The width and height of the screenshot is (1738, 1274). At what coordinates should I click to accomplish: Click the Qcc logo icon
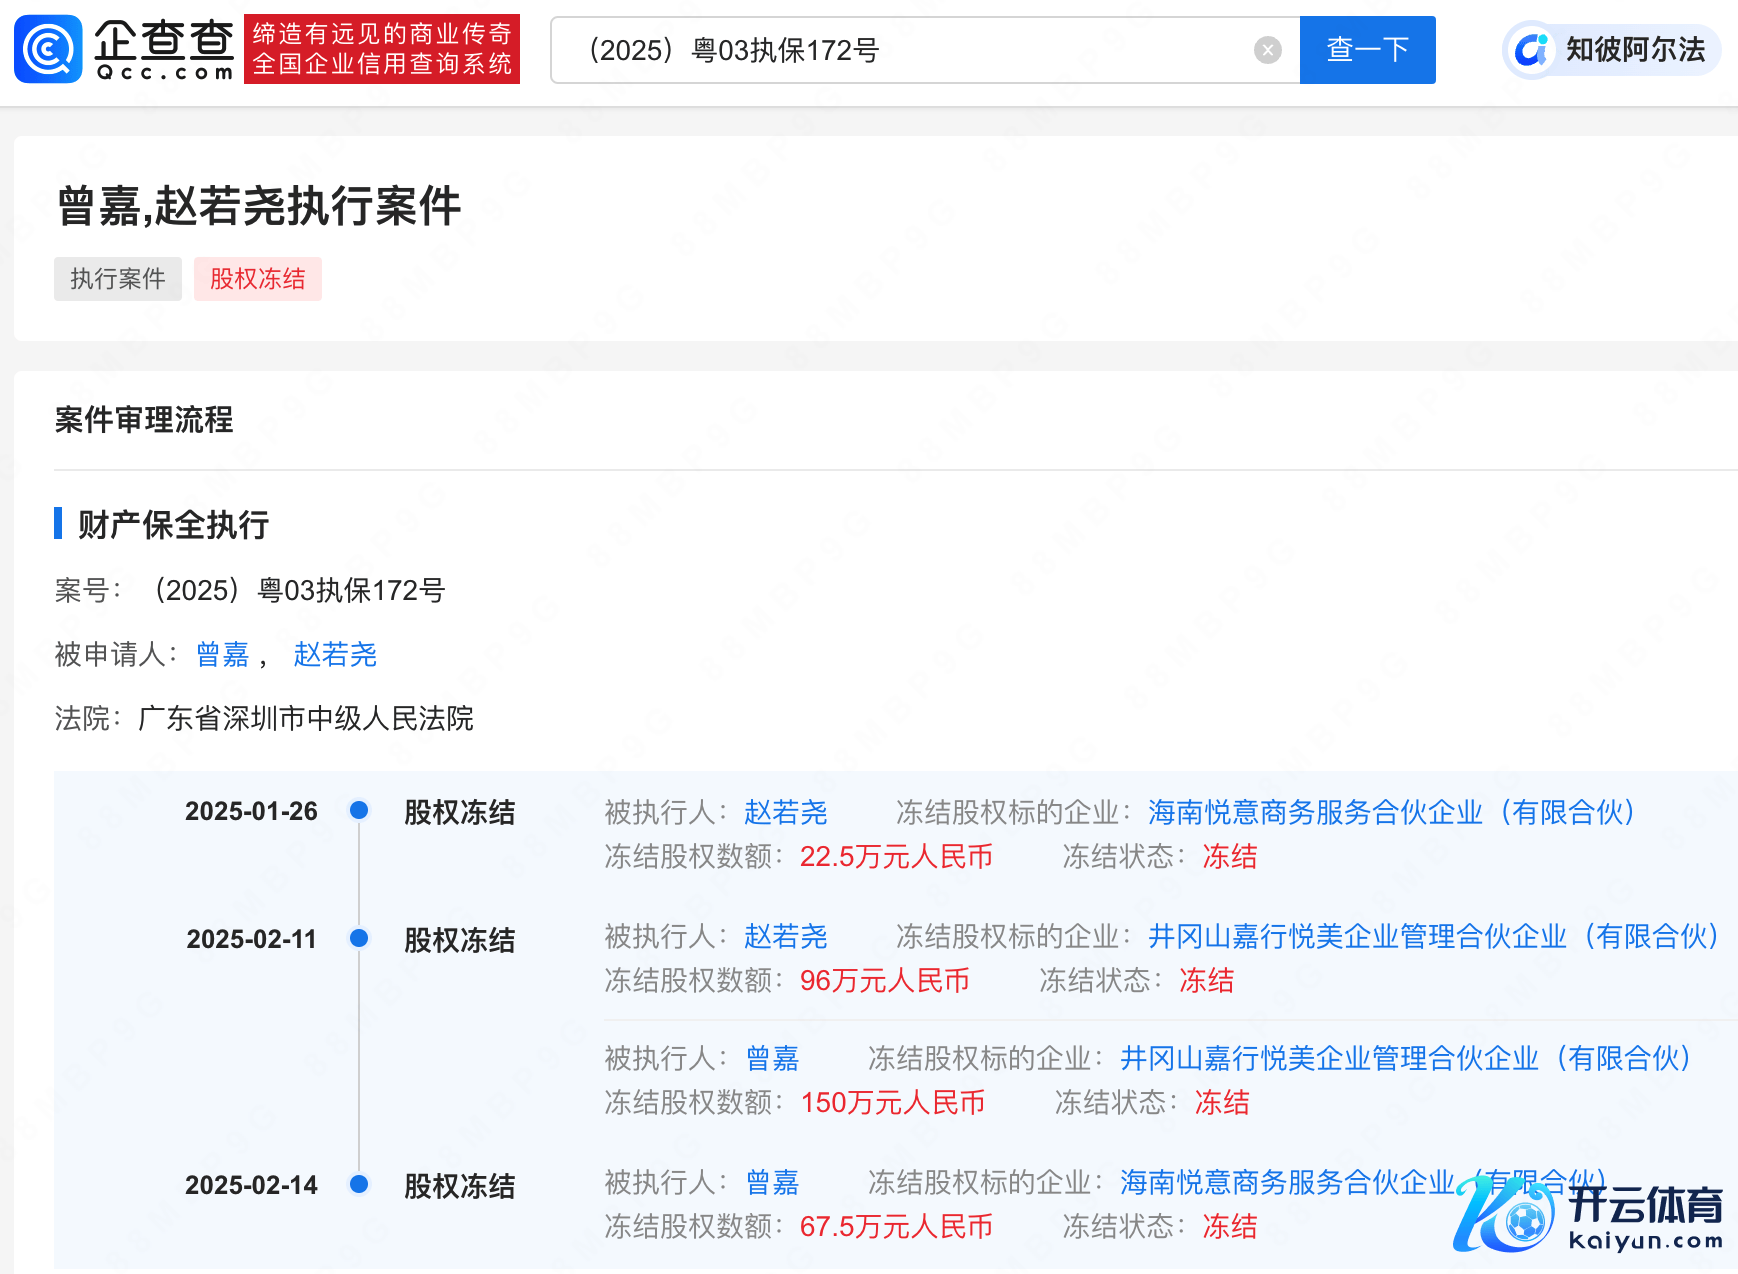(x=48, y=49)
